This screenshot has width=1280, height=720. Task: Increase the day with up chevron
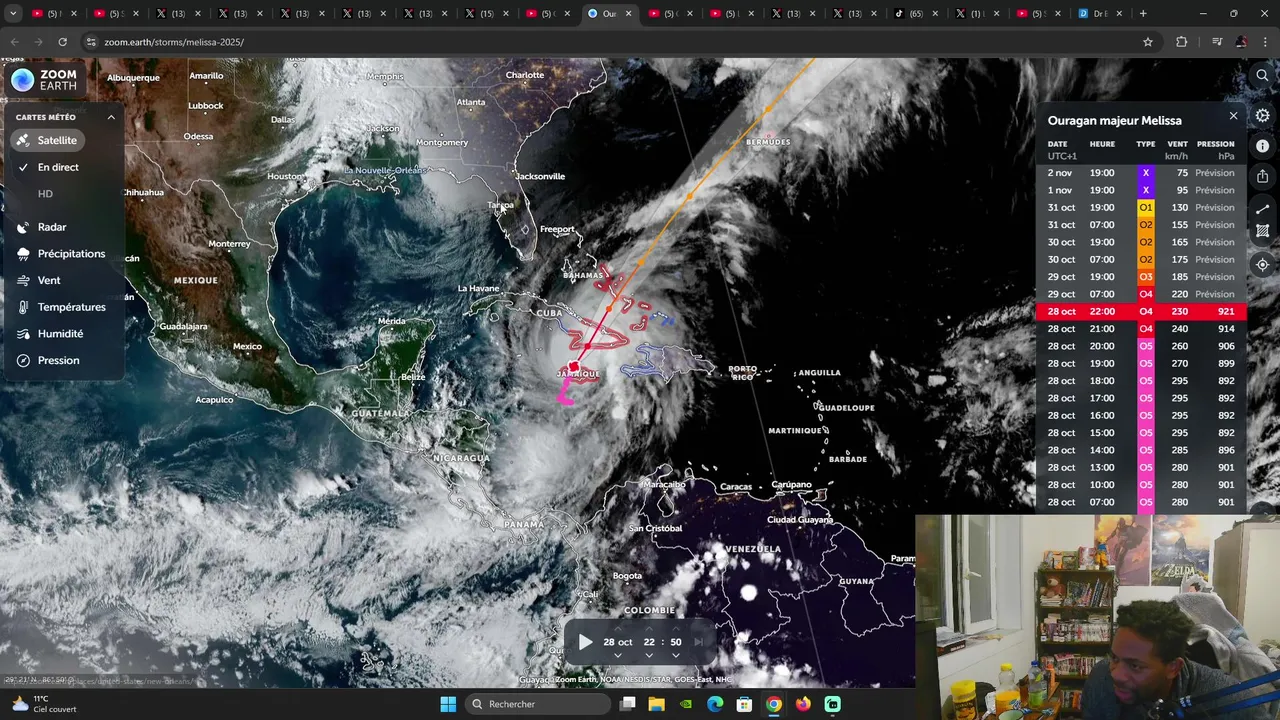coord(617,630)
